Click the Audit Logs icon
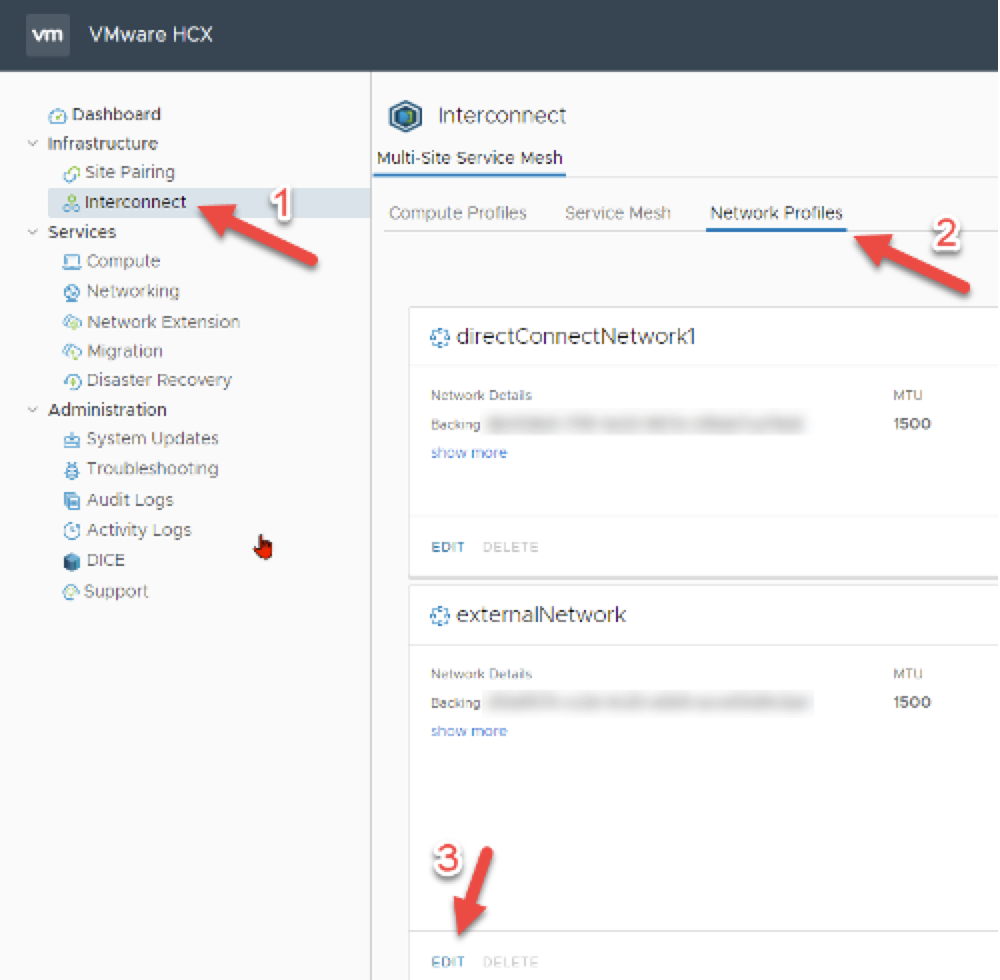 click(x=71, y=501)
